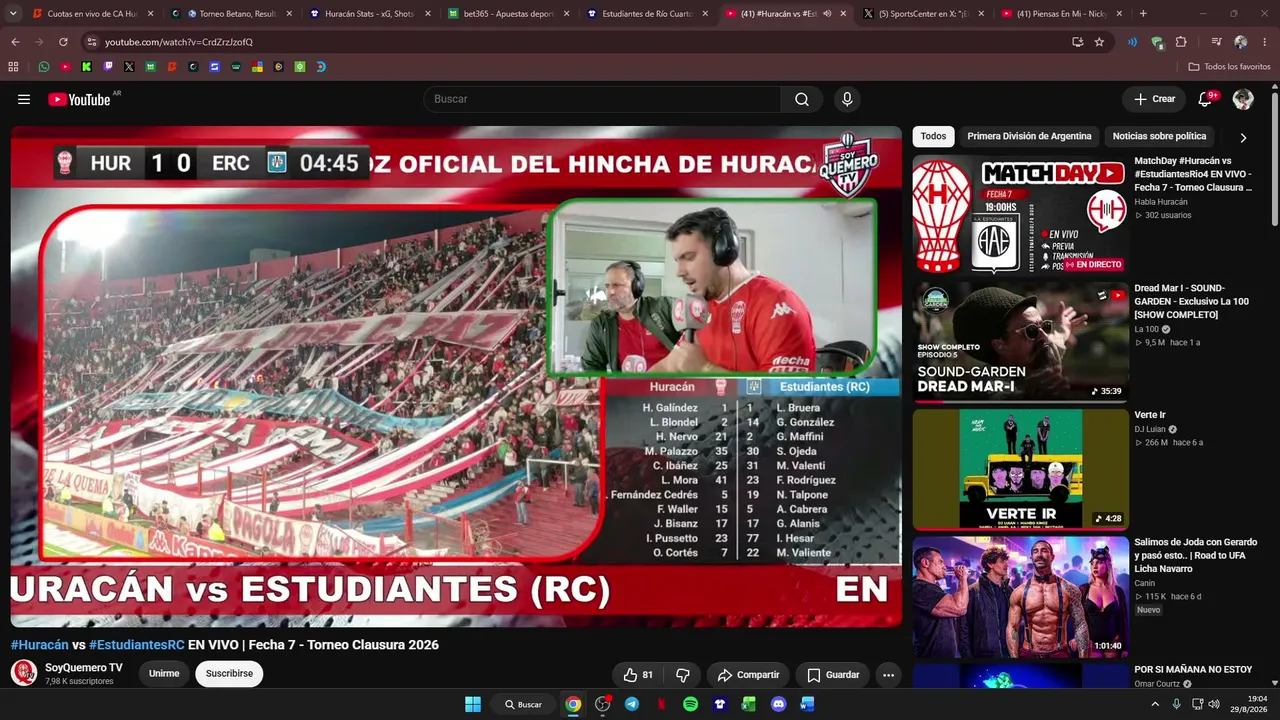Screen dimensions: 1280x720
Task: Open the tab search dropdown arrow
Action: (14, 14)
